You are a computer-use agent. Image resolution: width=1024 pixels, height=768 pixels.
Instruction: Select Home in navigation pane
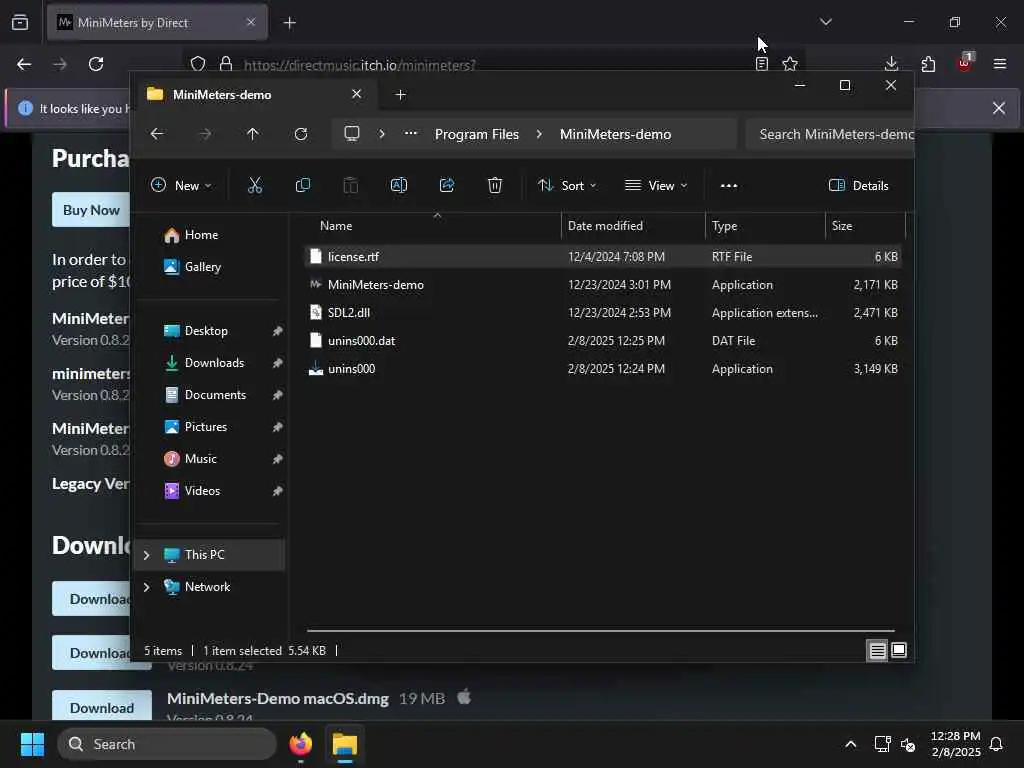[201, 235]
